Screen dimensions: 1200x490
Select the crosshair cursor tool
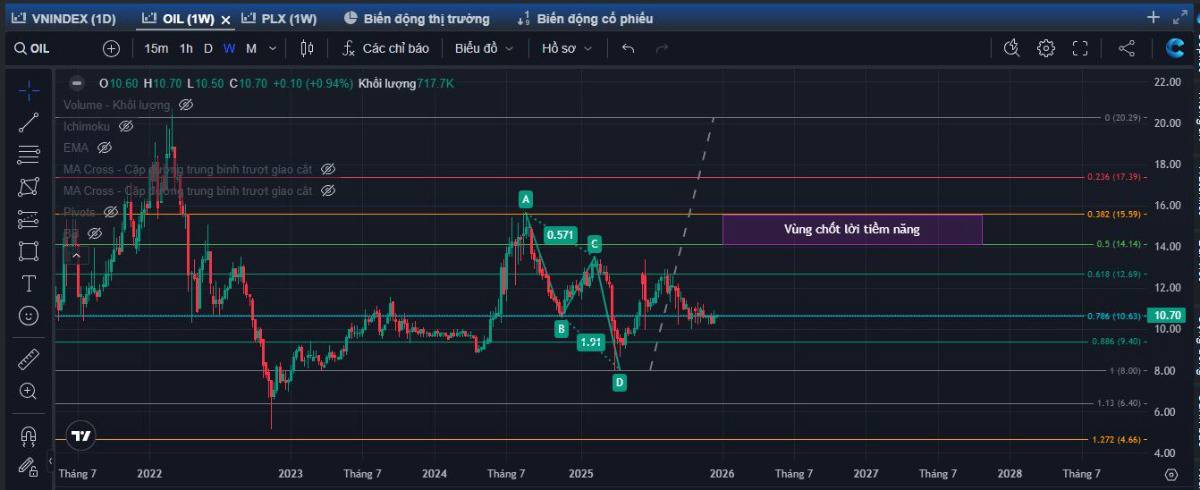(28, 91)
